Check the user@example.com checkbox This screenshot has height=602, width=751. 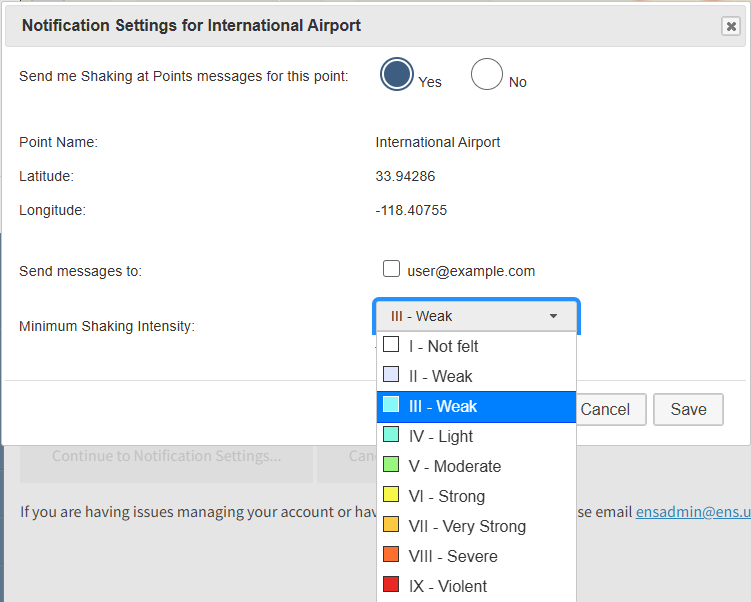[x=391, y=269]
